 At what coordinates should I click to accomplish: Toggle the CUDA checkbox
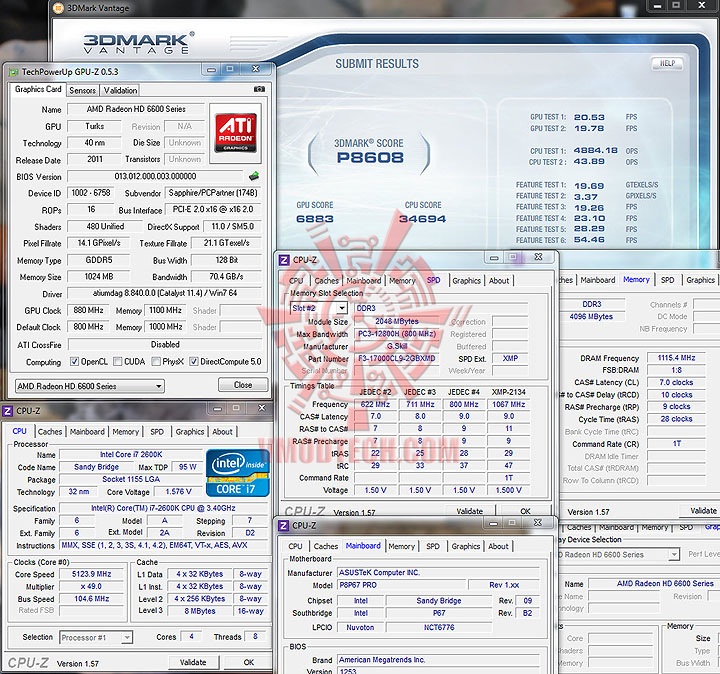(x=118, y=361)
